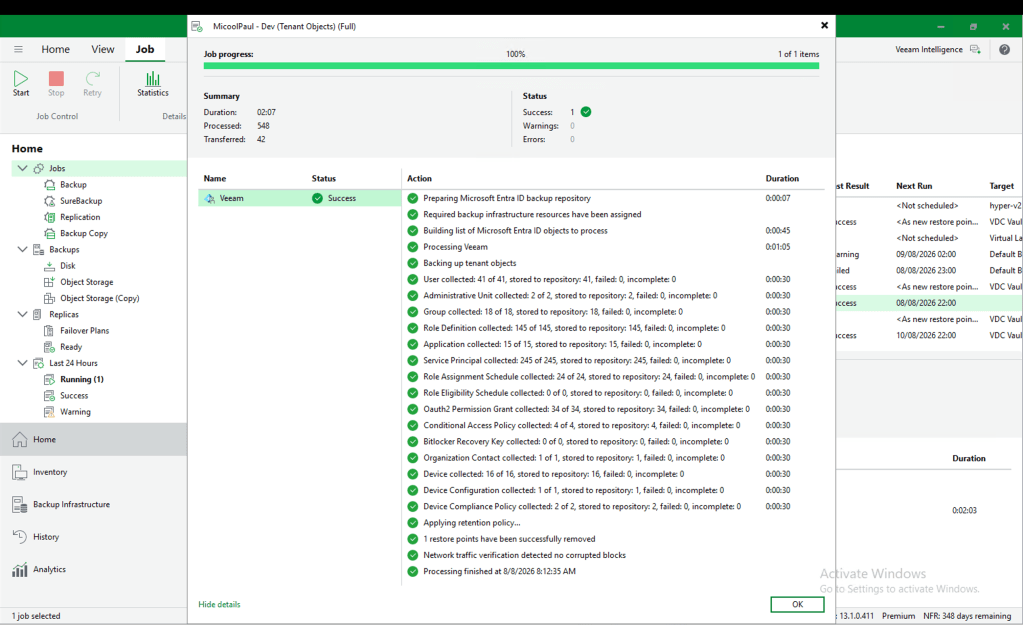This screenshot has width=1023, height=625.
Task: Select the Failover Plans icon
Action: [50, 331]
